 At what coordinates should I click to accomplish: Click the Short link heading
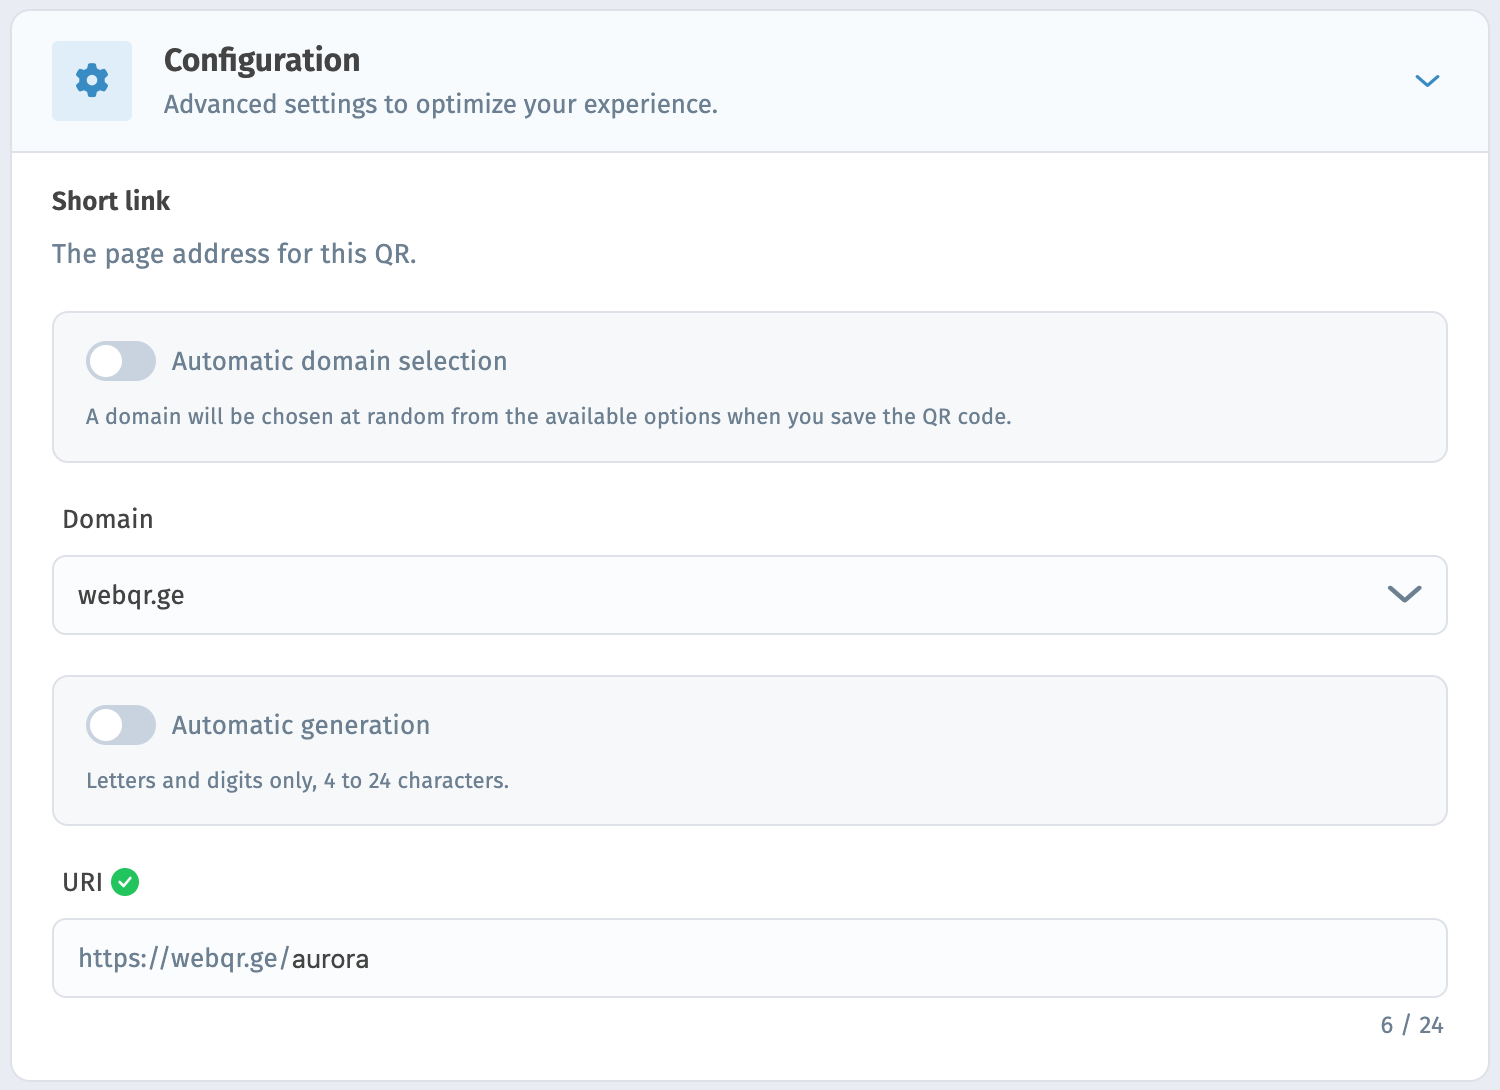[111, 201]
